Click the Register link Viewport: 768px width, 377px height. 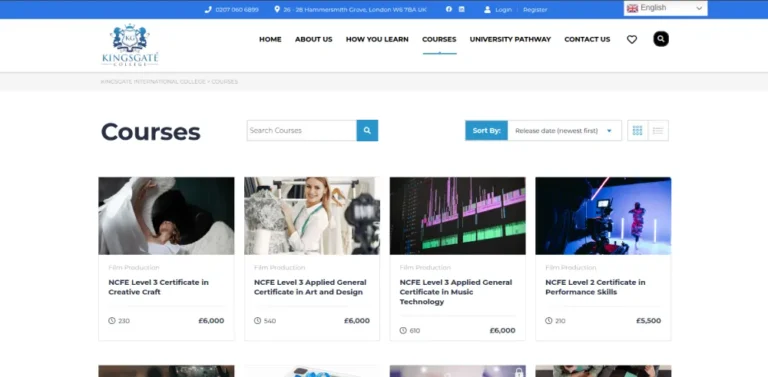[535, 10]
